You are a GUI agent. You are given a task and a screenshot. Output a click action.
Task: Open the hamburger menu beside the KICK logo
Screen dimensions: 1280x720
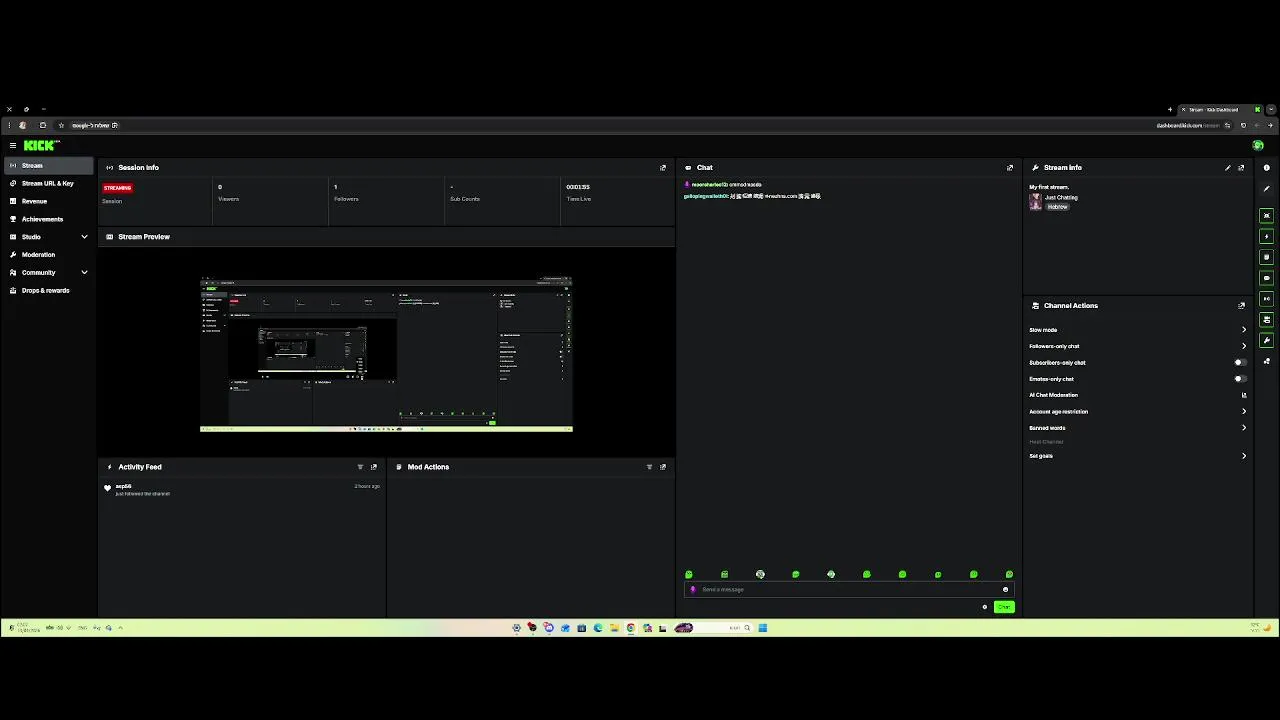[13, 146]
